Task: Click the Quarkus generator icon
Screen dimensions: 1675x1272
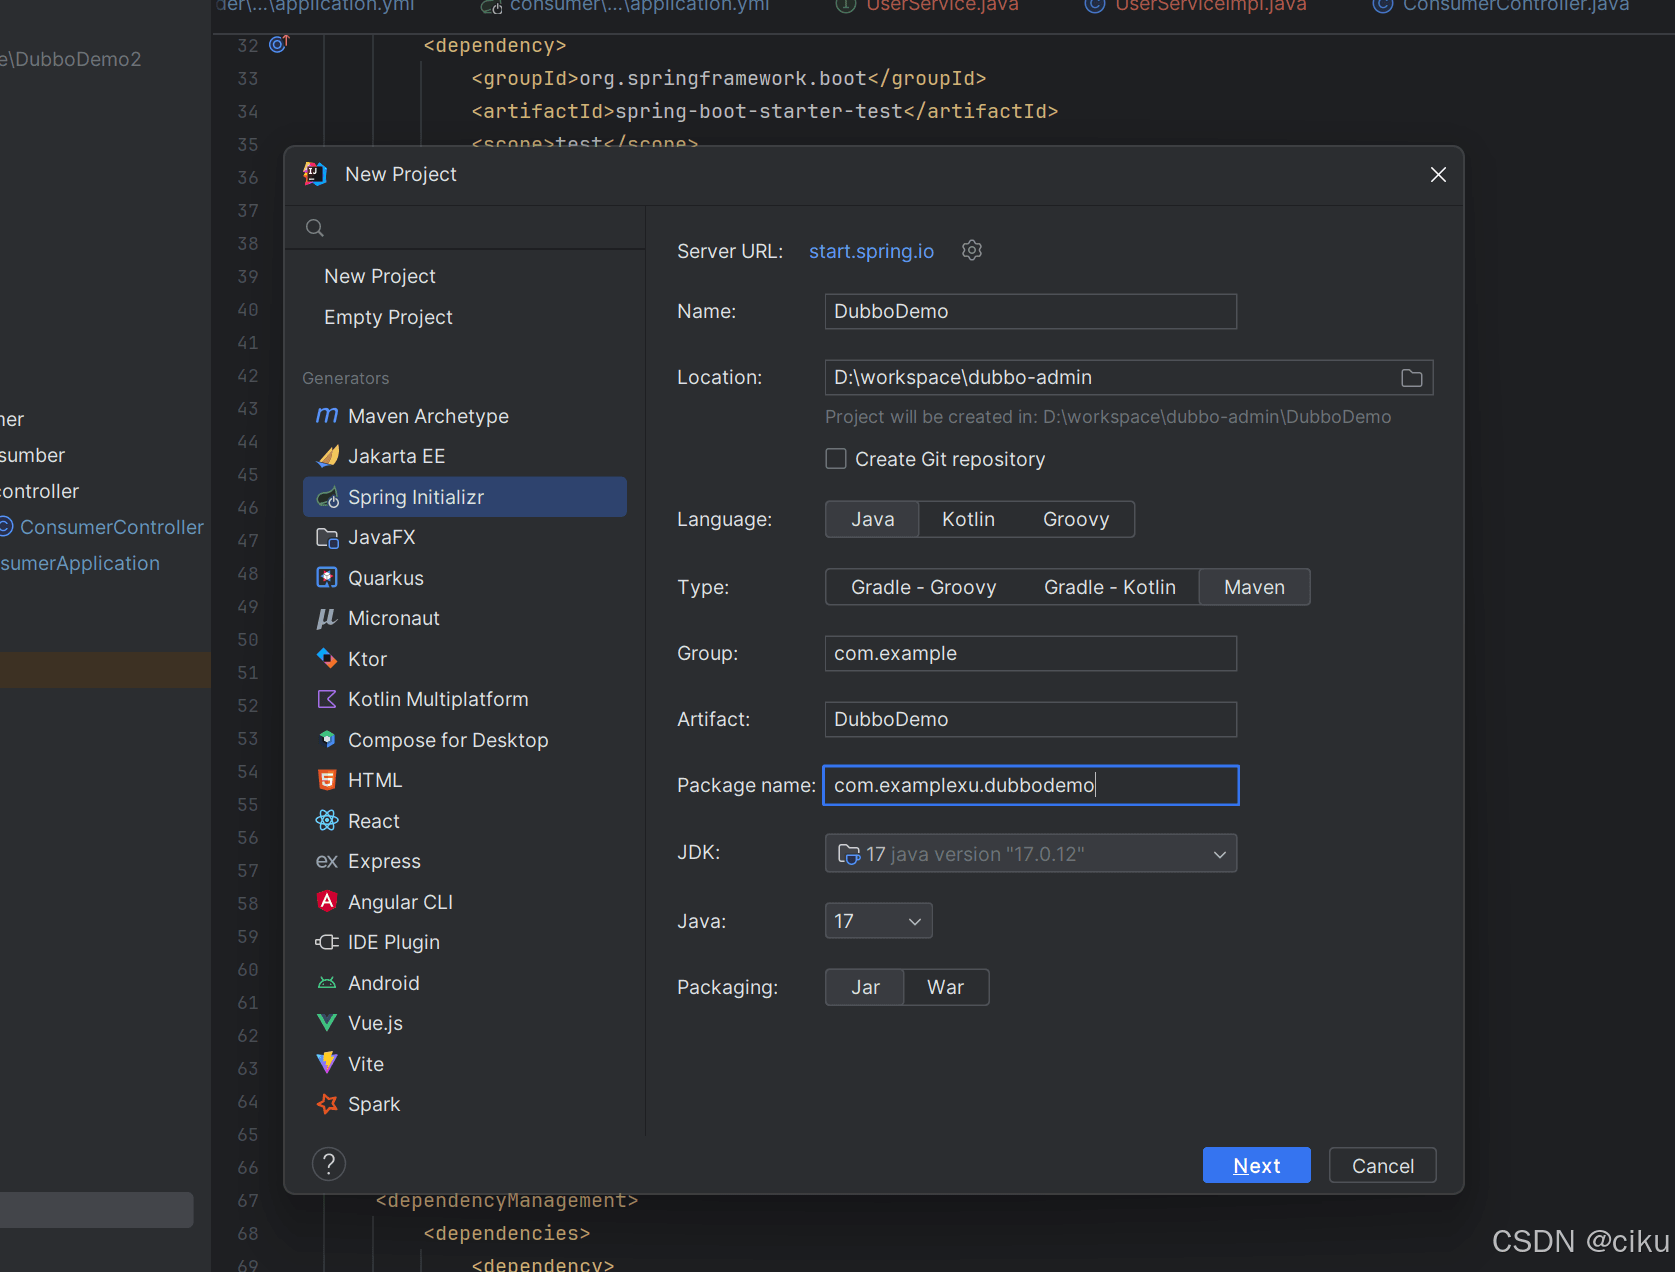Action: pyautogui.click(x=327, y=578)
